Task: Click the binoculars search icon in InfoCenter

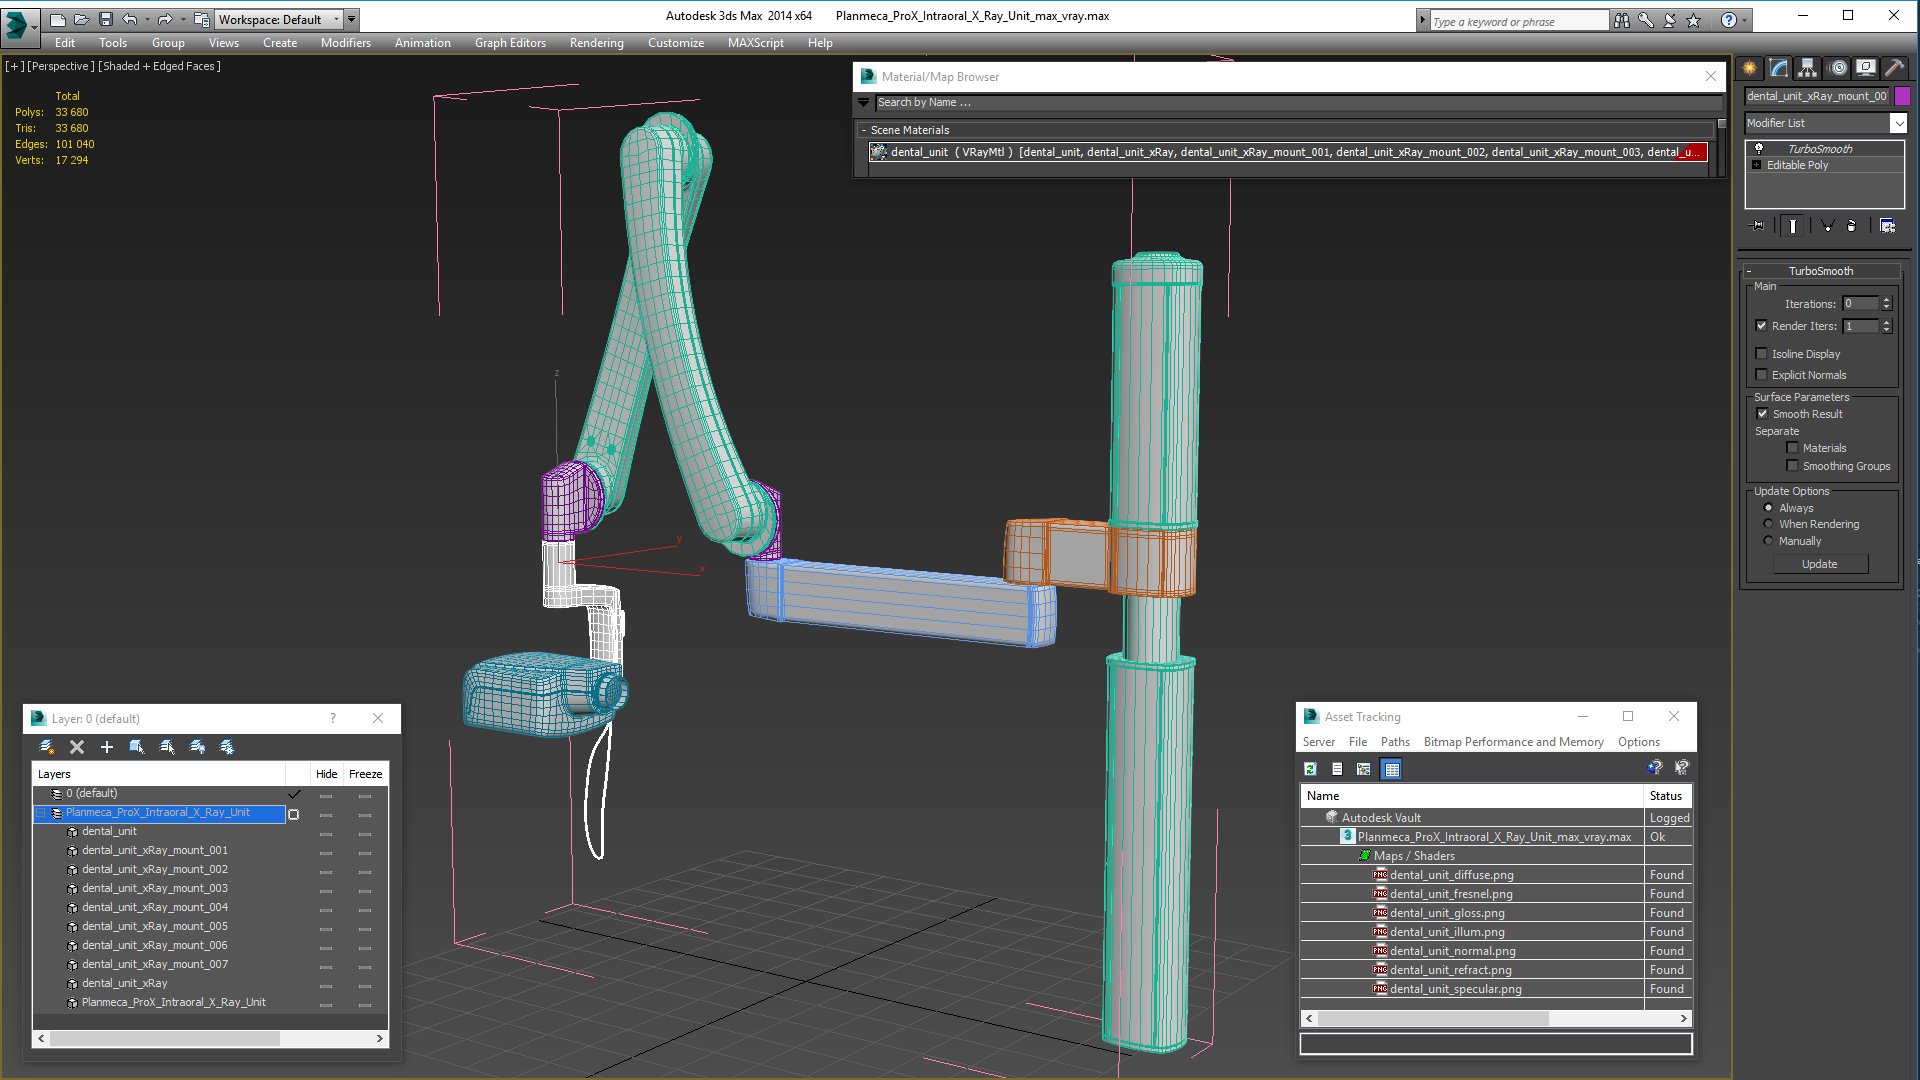Action: (1621, 20)
